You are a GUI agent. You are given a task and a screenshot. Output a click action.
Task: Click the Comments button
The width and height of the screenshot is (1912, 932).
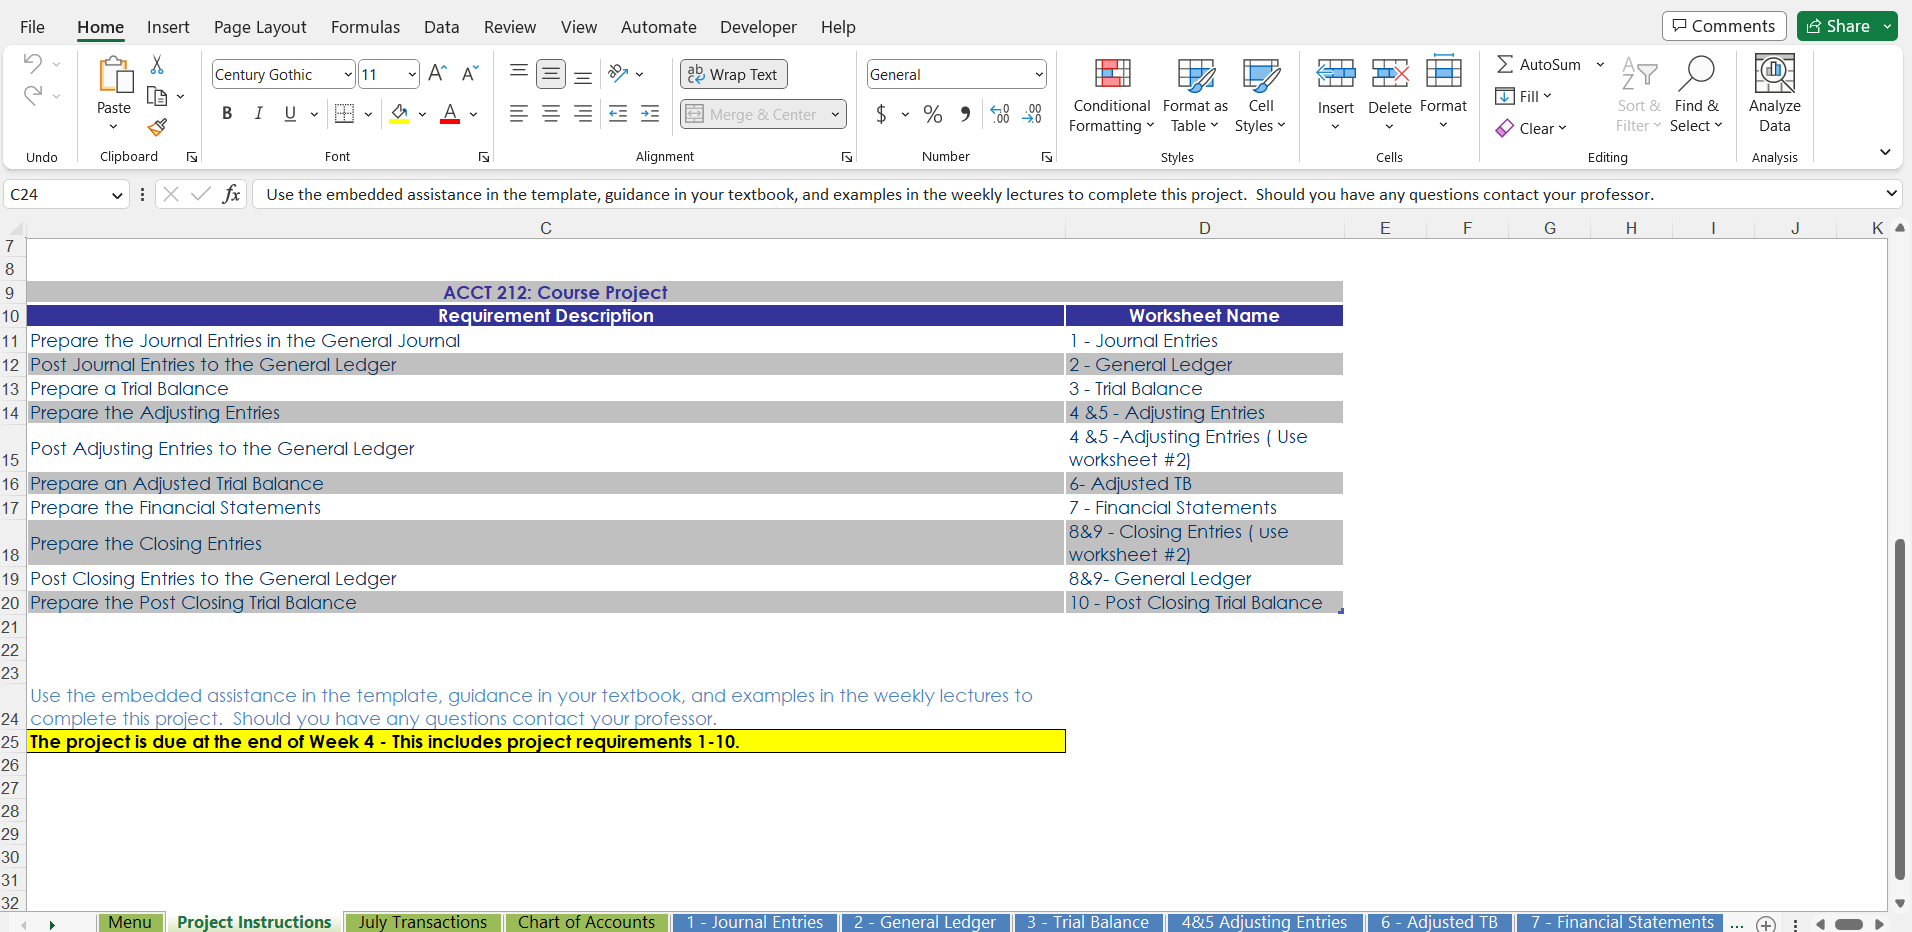coord(1724,26)
